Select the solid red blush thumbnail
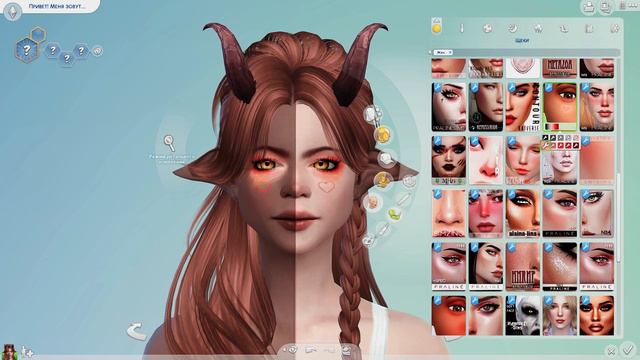This screenshot has height=360, width=640. (x=596, y=160)
